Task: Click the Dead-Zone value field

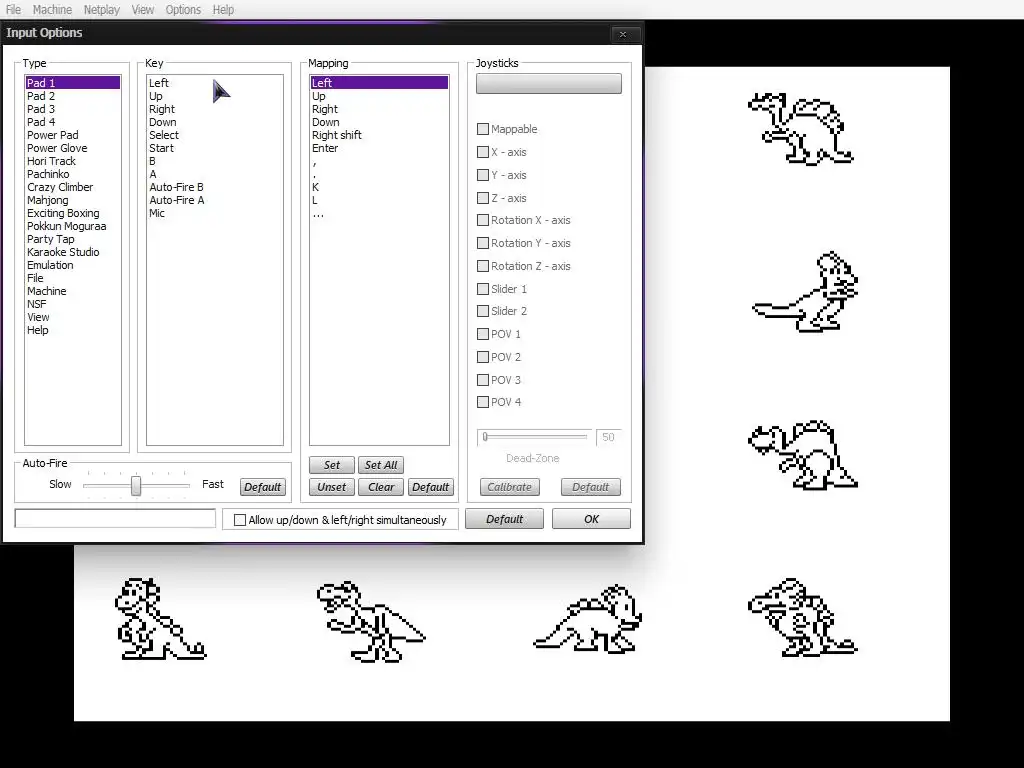Action: 608,437
